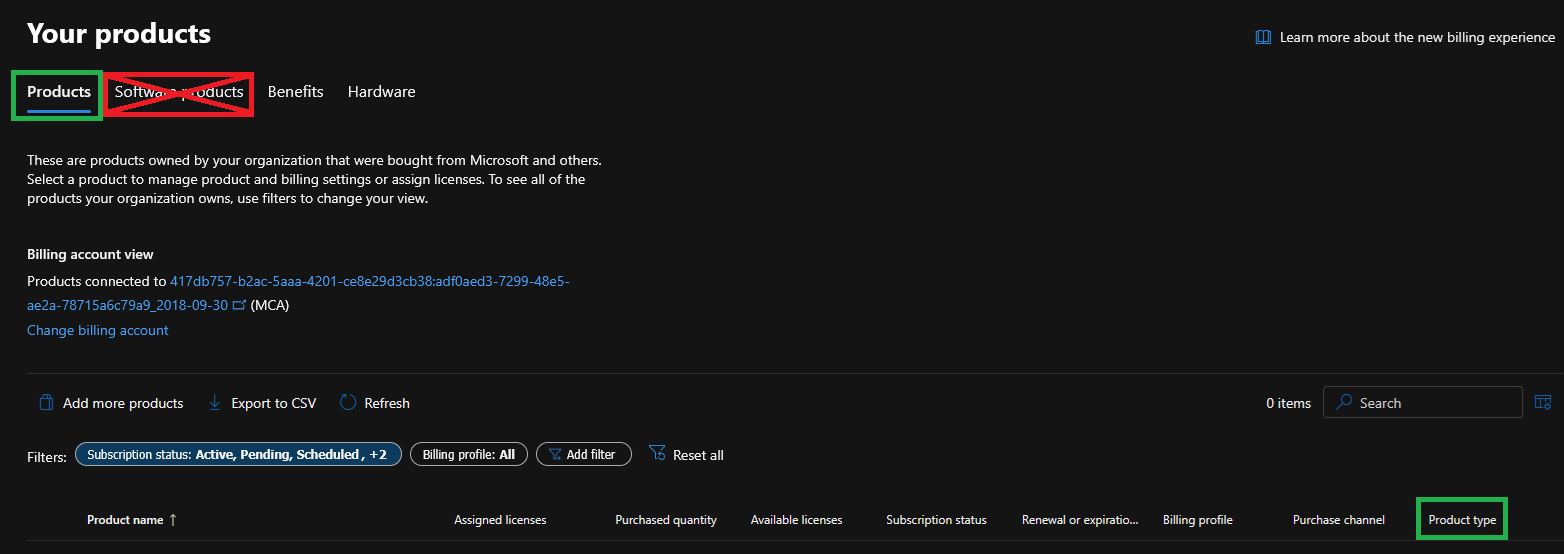Click the book icon beside Learn more

1263,37
